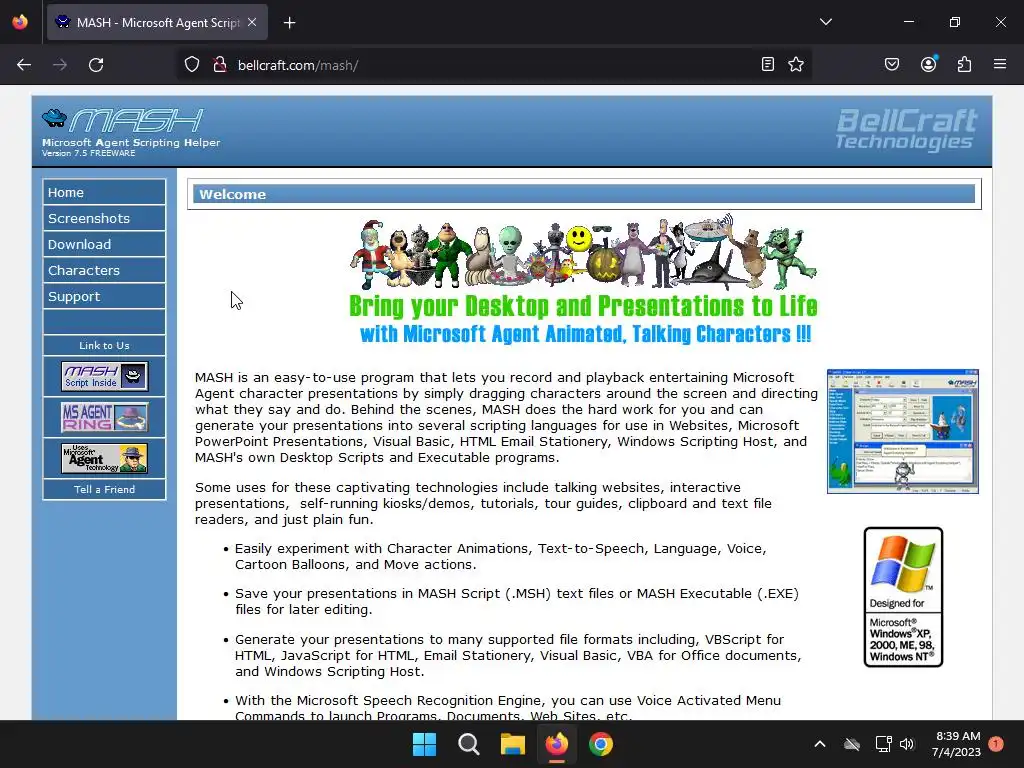Click the address bar showing bellcraft.com/mash/
The height and width of the screenshot is (768, 1024).
click(493, 65)
